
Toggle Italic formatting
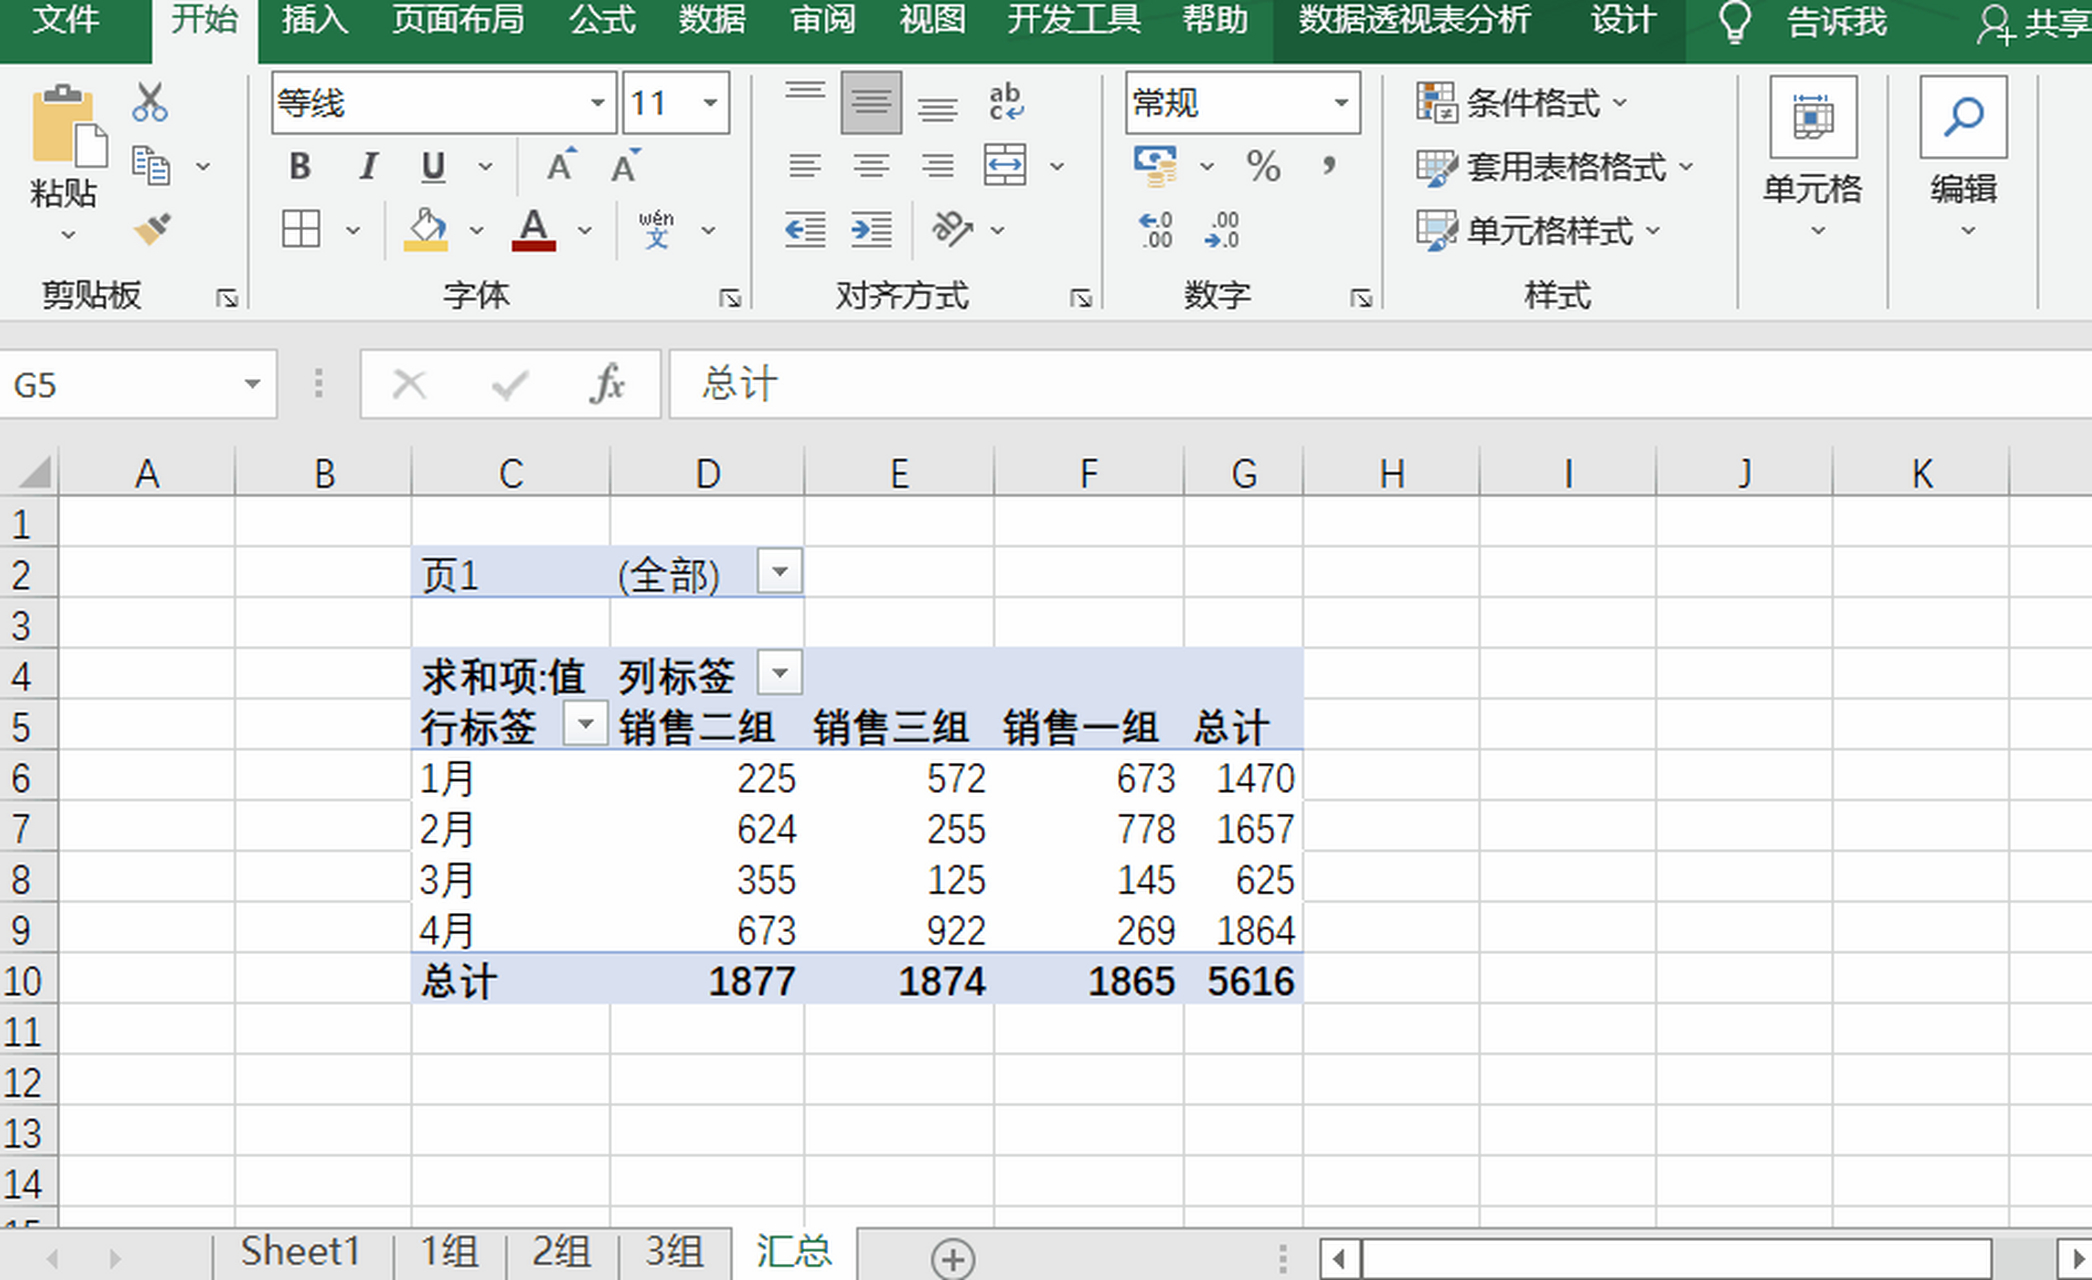[x=368, y=166]
